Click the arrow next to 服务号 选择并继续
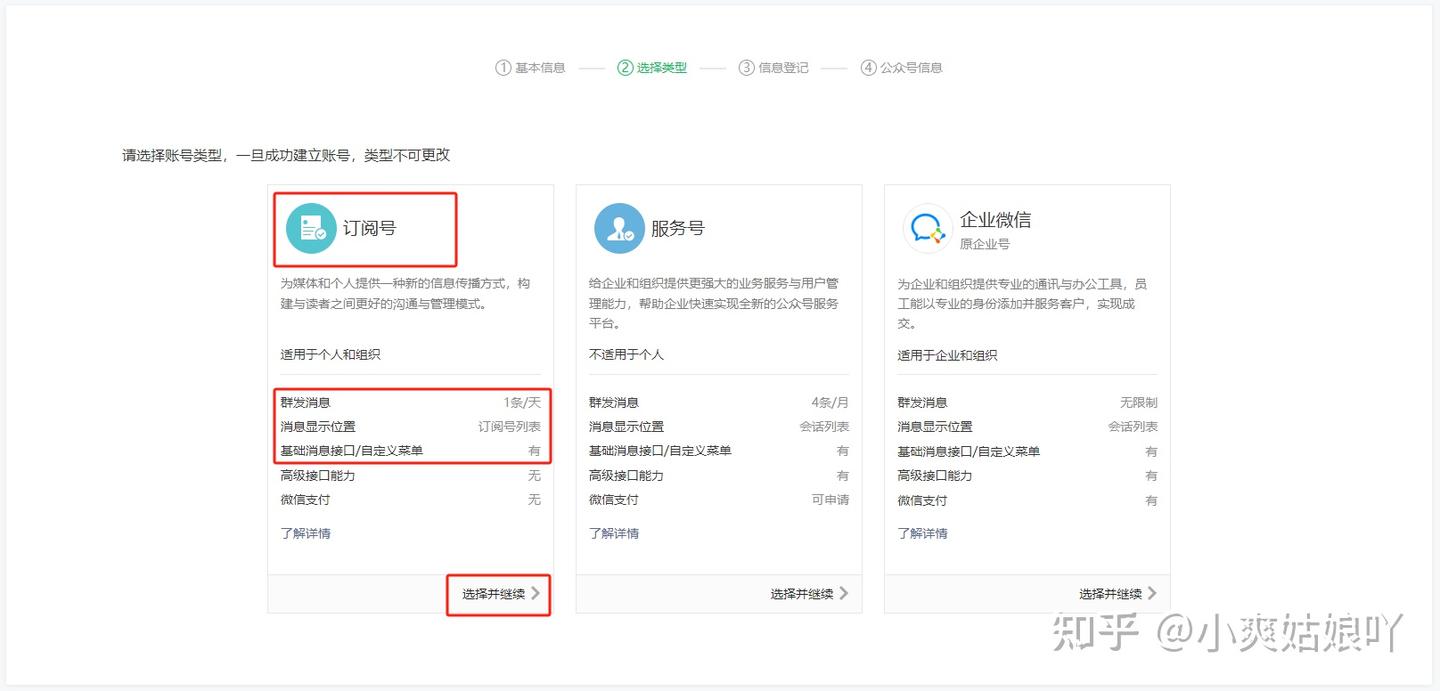The height and width of the screenshot is (691, 1440). (844, 593)
